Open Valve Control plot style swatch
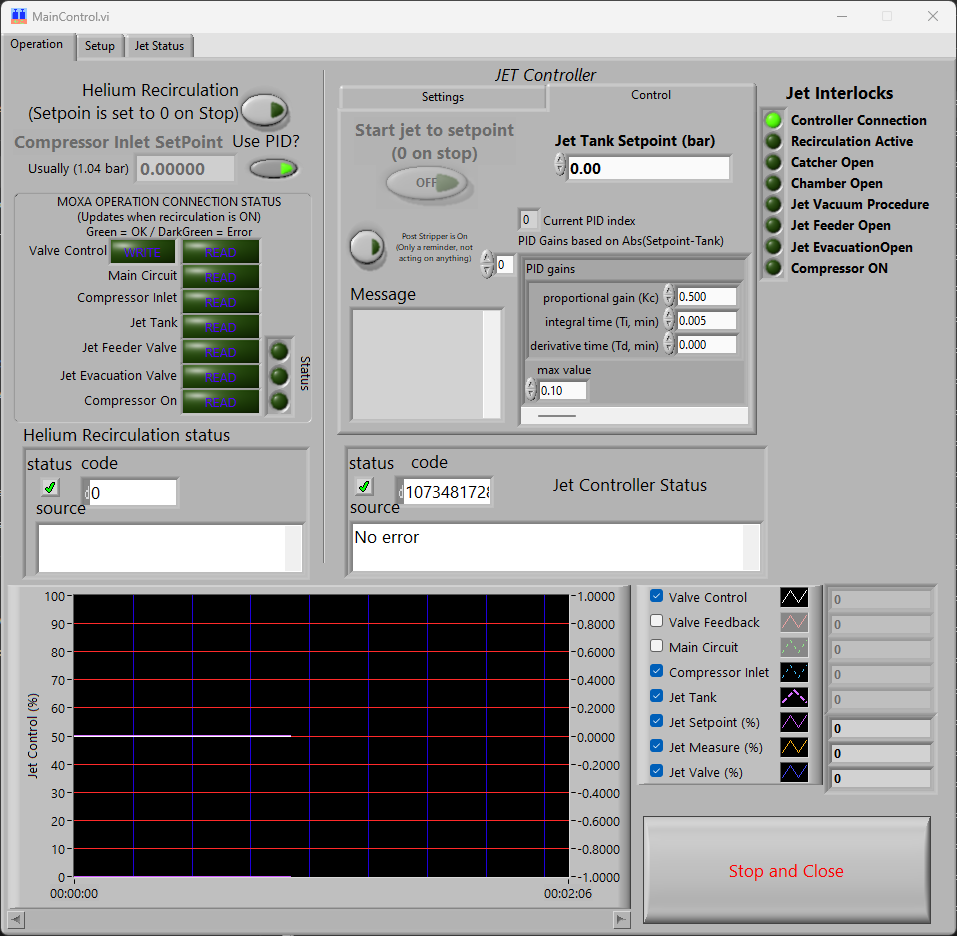 794,597
